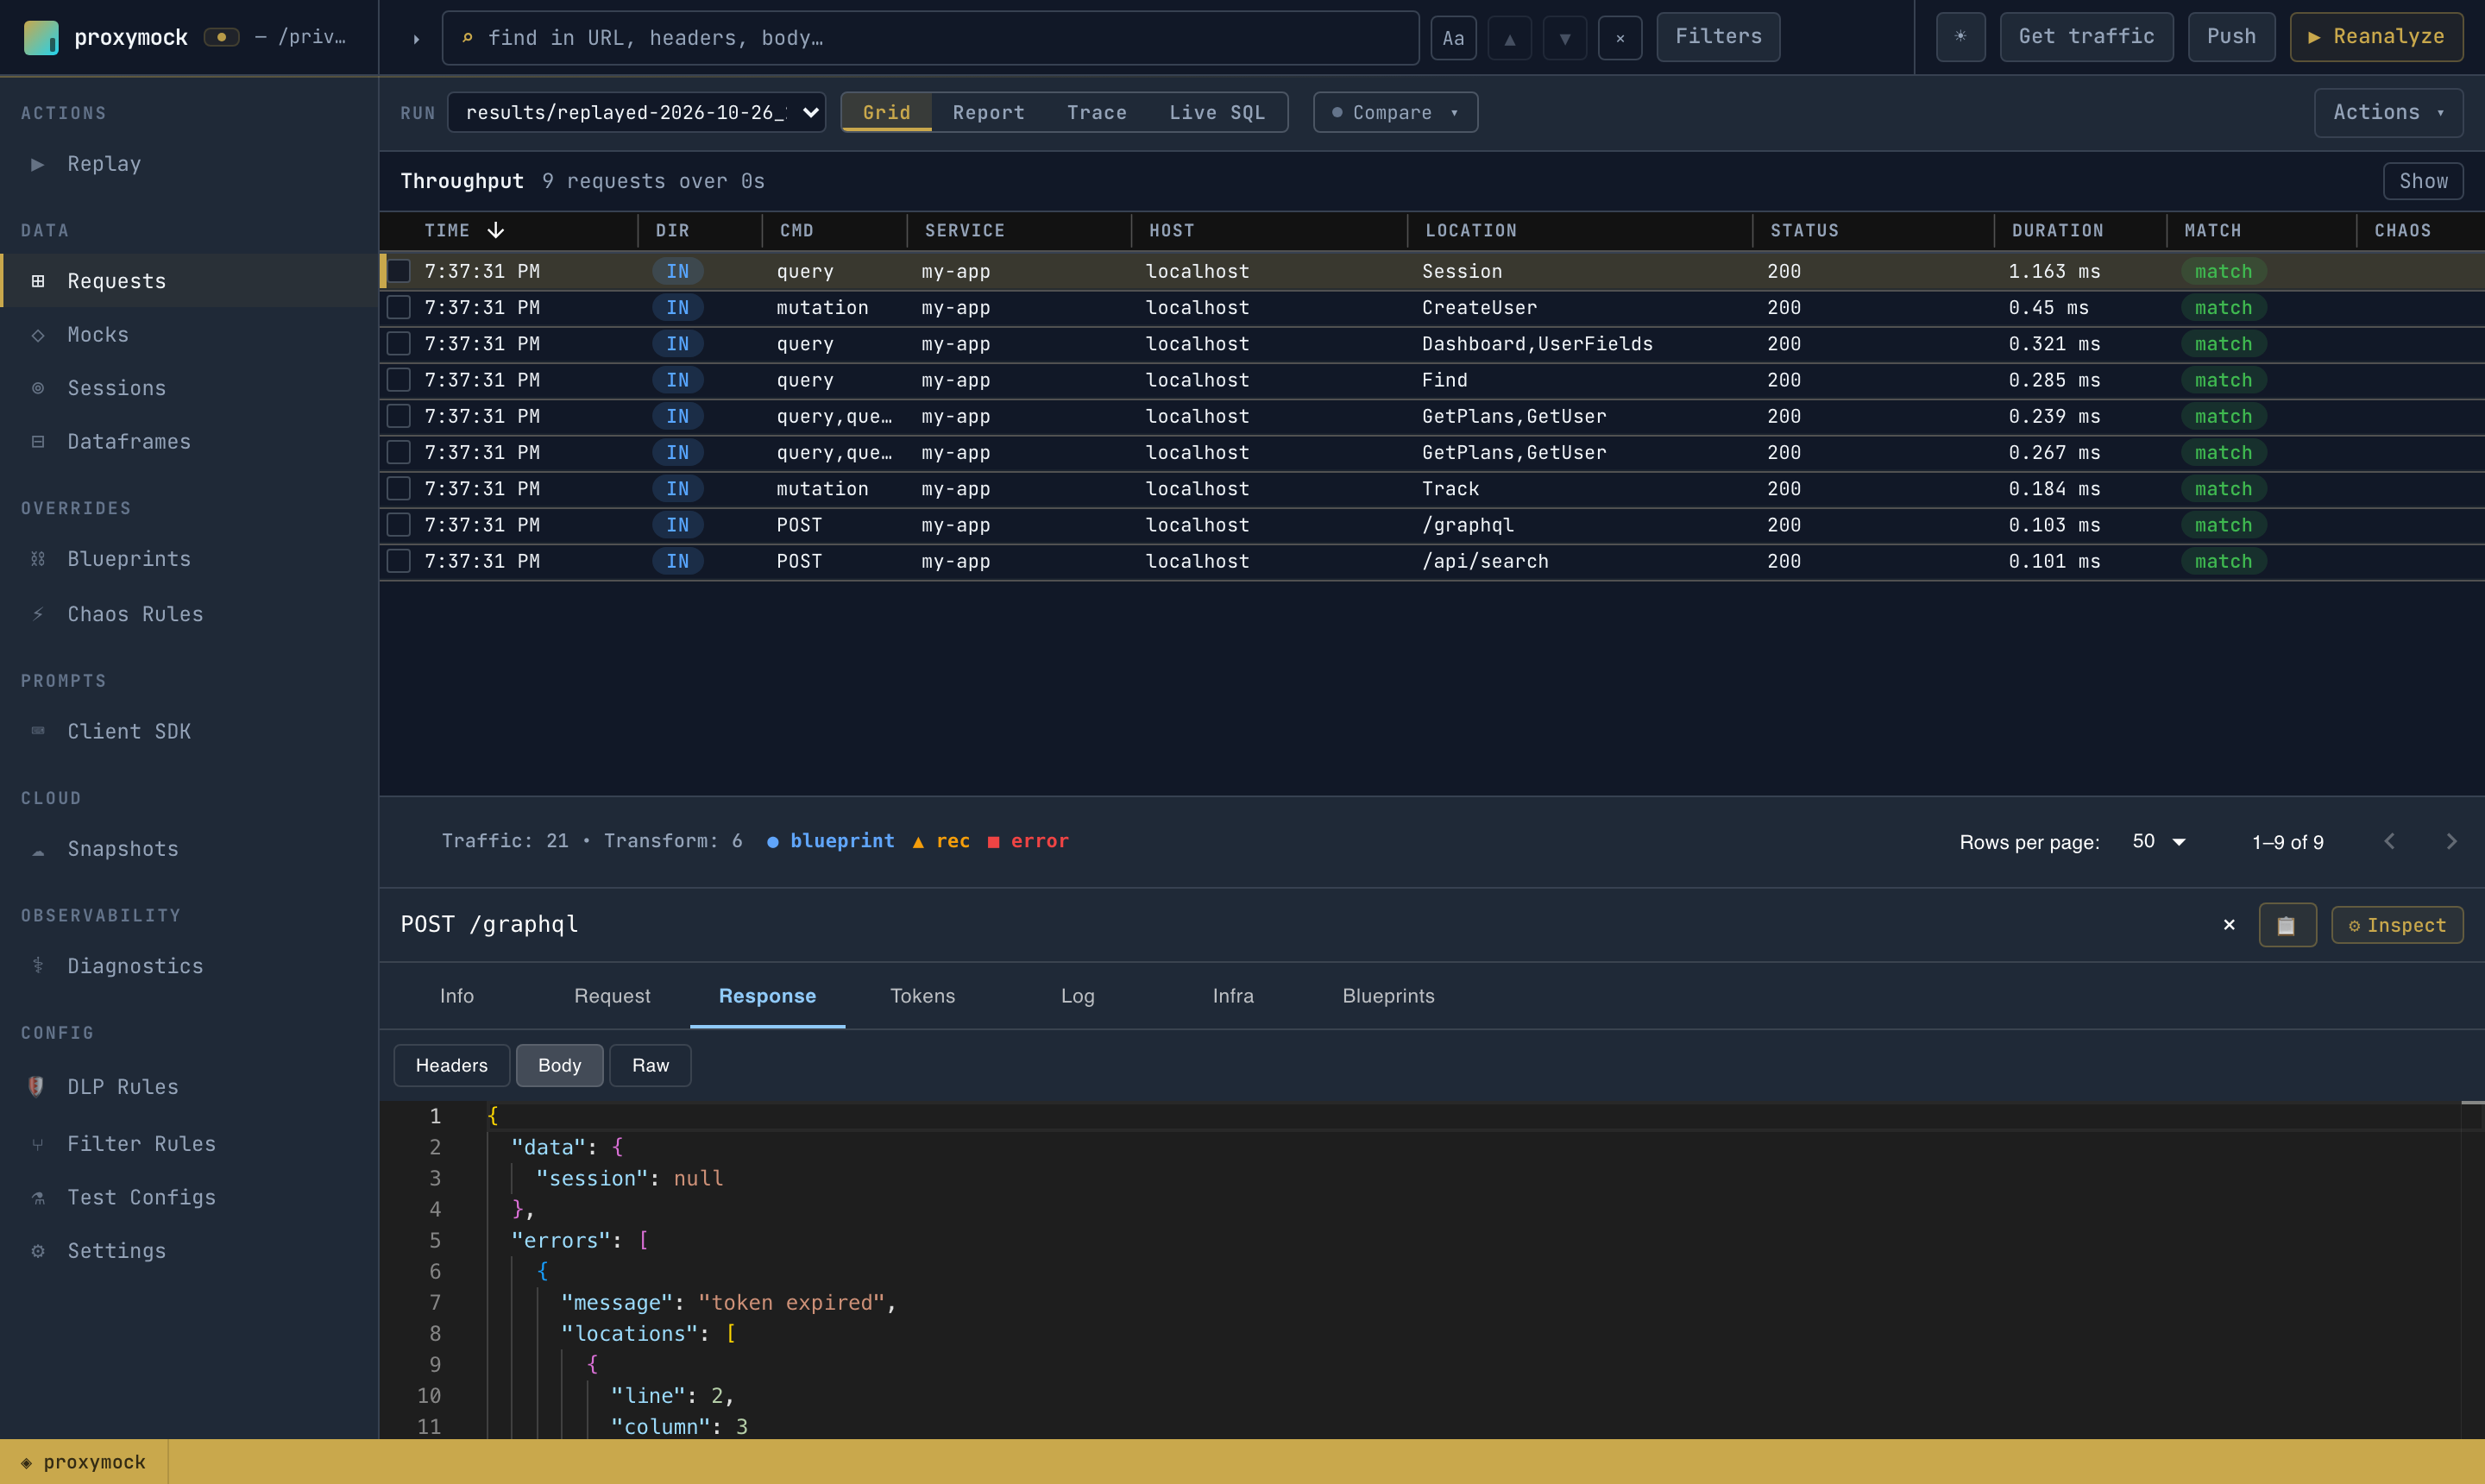The height and width of the screenshot is (1484, 2485).
Task: Open the Actions dropdown menu
Action: tap(2388, 112)
